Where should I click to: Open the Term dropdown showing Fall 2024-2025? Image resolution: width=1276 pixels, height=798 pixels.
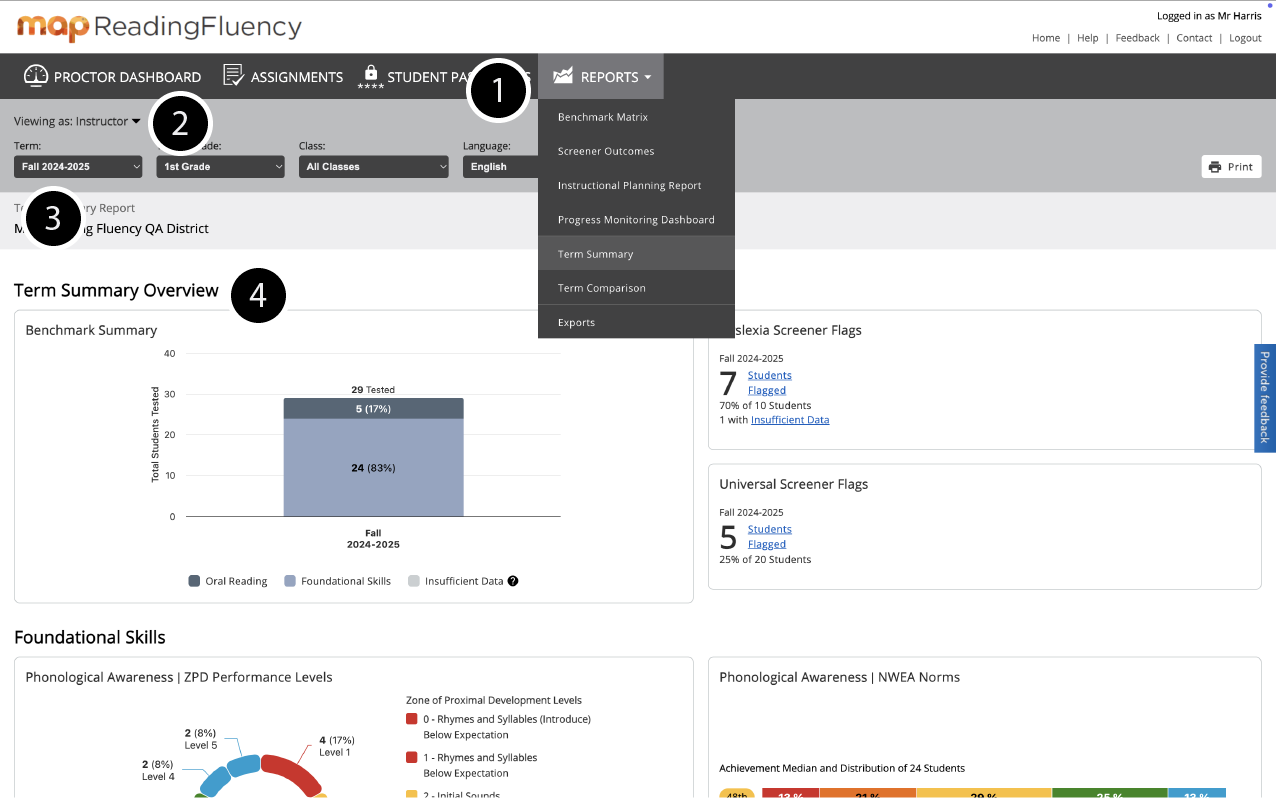click(x=78, y=167)
